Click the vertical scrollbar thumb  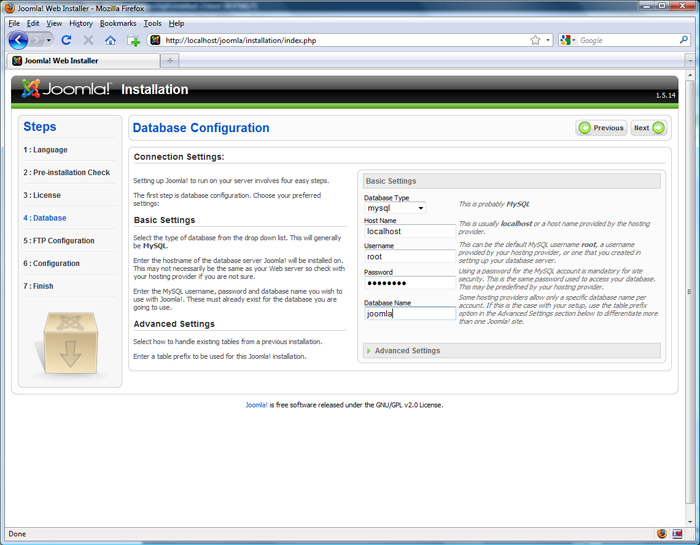click(690, 291)
